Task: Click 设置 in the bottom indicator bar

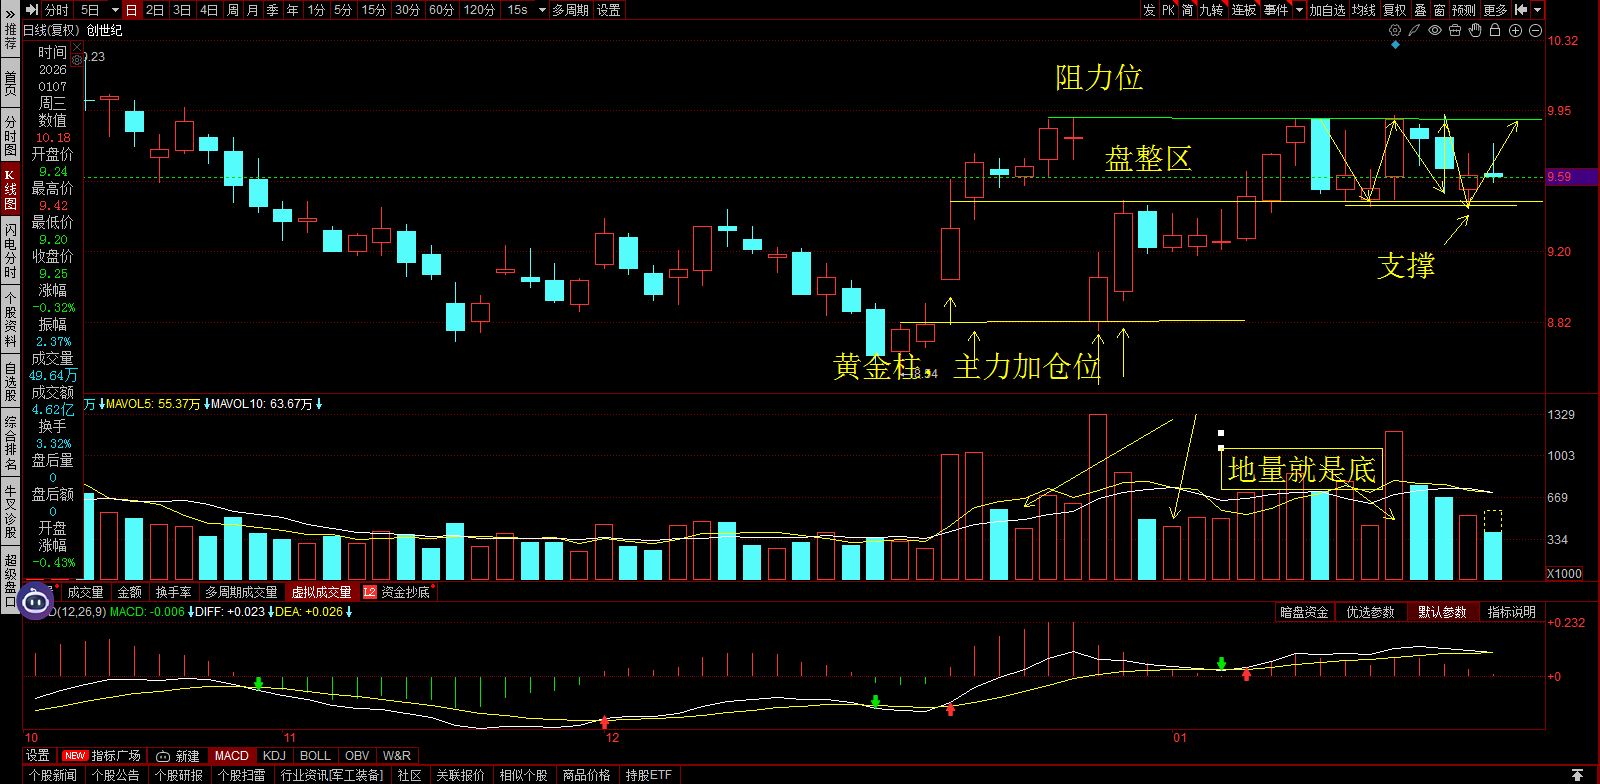Action: tap(38, 756)
